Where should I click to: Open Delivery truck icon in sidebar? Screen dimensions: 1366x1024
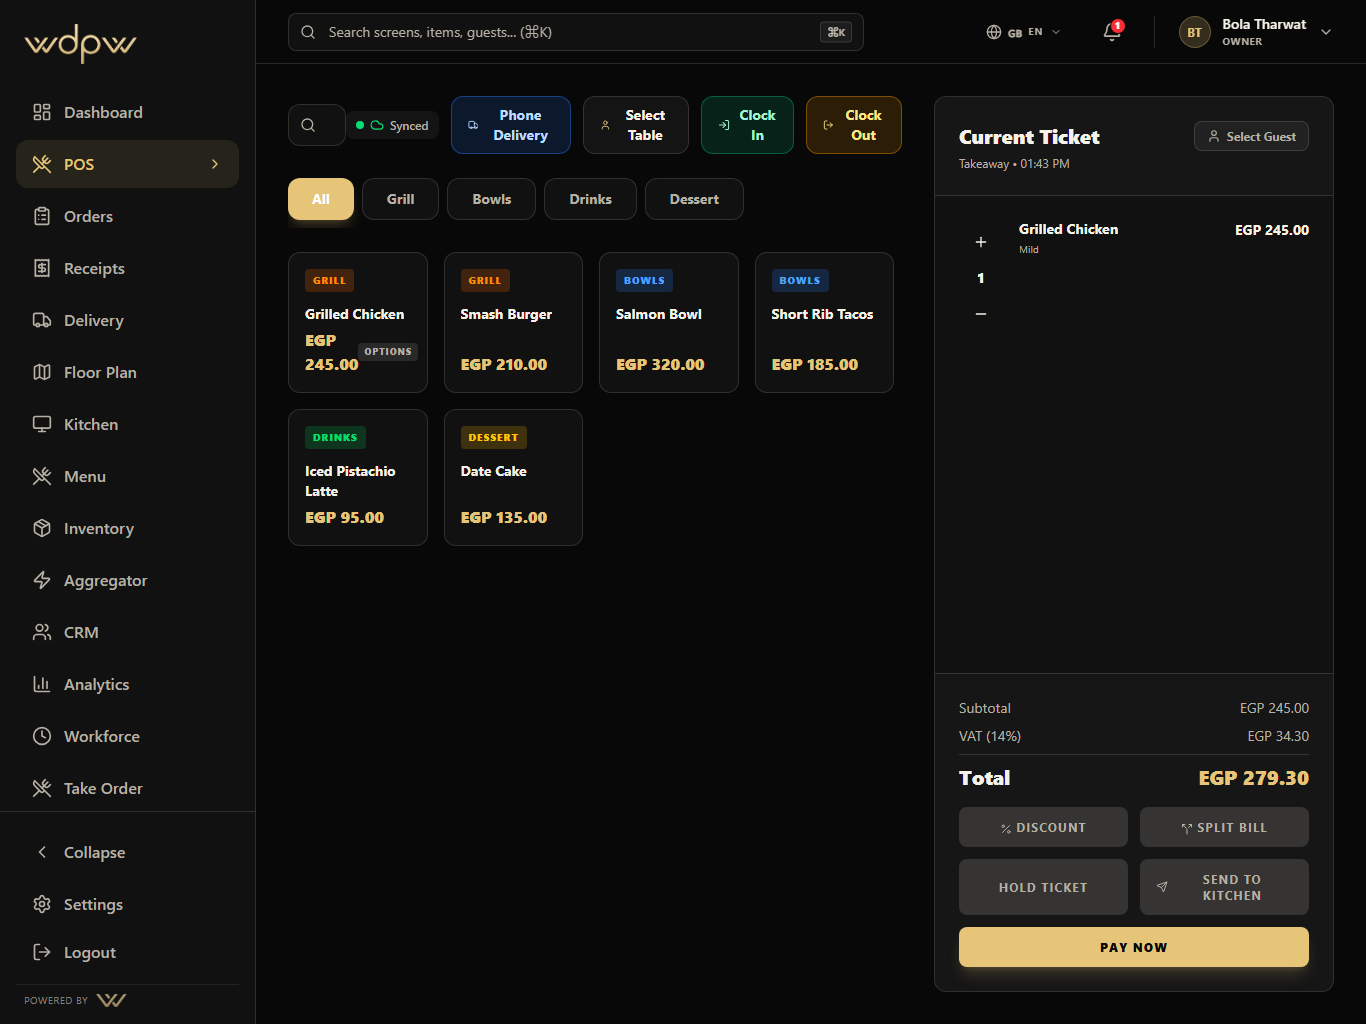42,320
